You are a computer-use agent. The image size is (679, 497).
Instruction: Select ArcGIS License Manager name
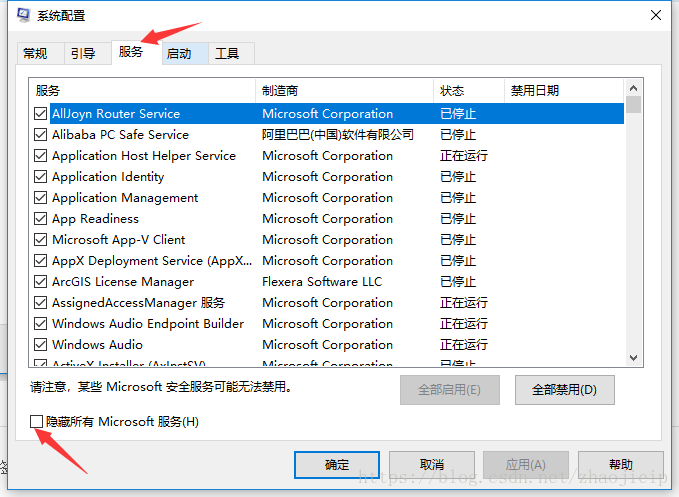(123, 281)
